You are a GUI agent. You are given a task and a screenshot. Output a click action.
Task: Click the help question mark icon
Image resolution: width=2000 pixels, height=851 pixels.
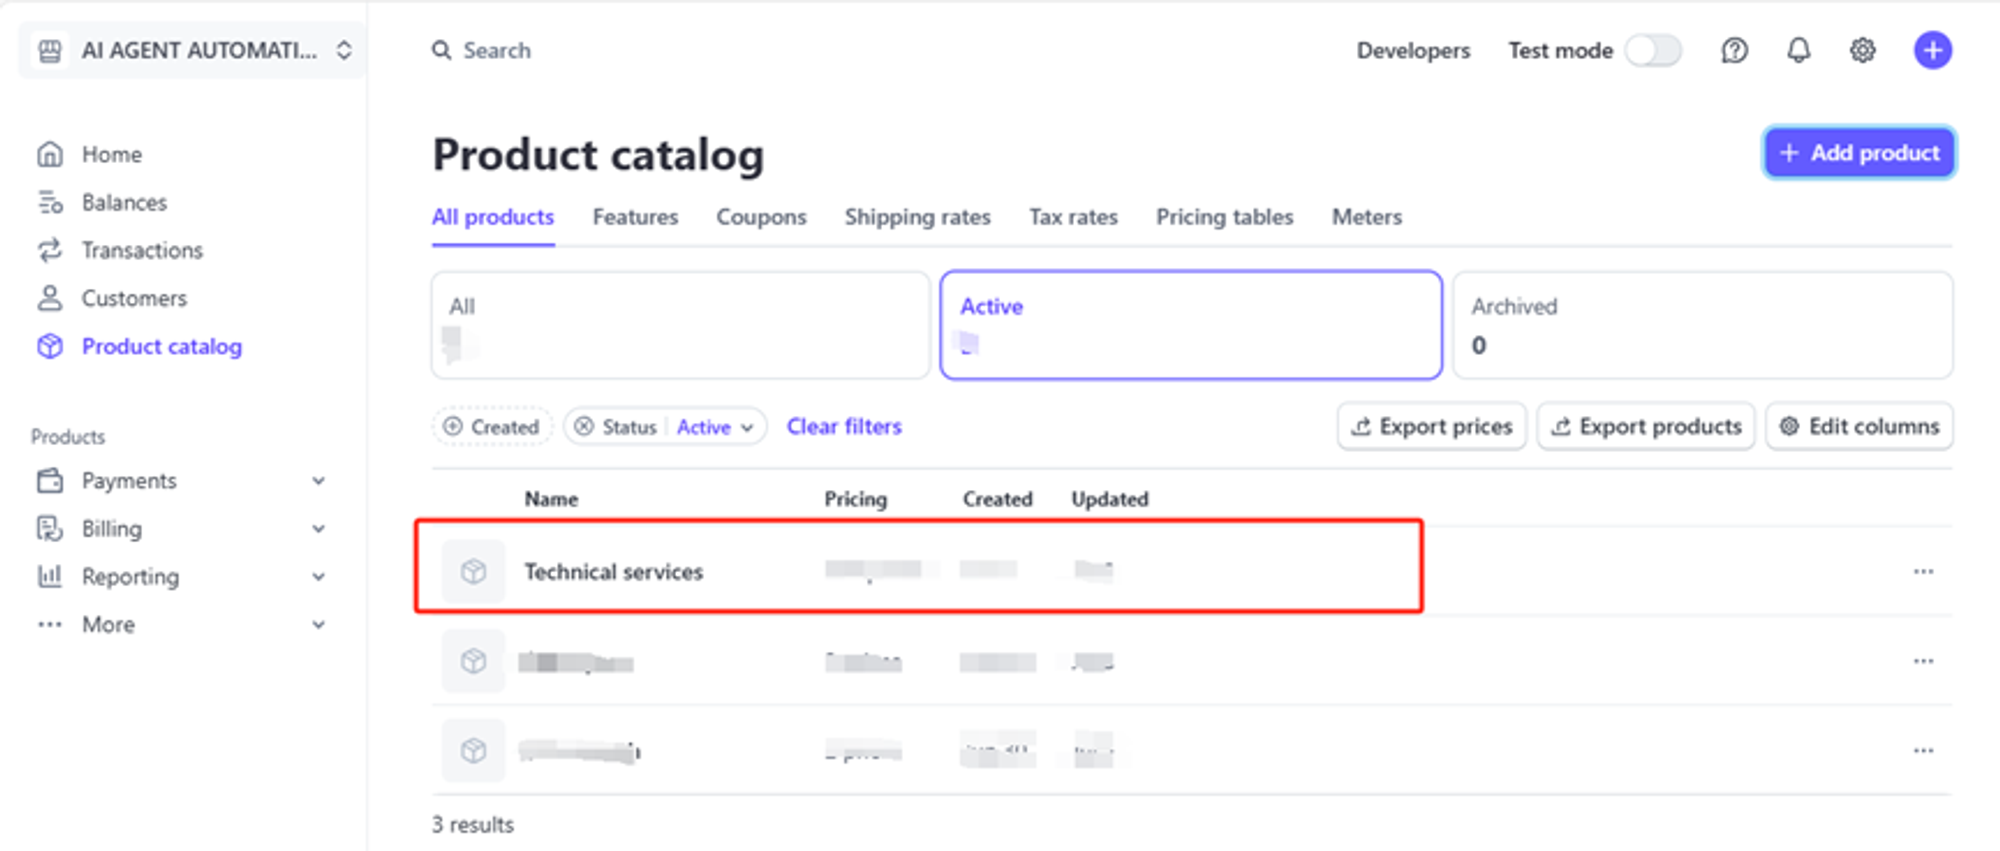pyautogui.click(x=1734, y=50)
